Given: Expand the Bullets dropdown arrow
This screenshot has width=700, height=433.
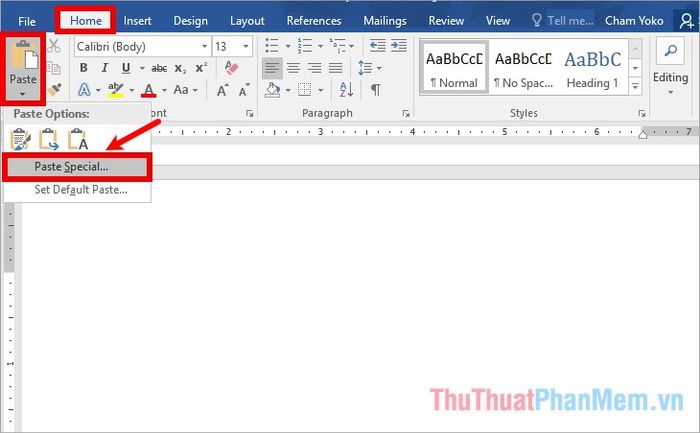Looking at the screenshot, I should [288, 46].
